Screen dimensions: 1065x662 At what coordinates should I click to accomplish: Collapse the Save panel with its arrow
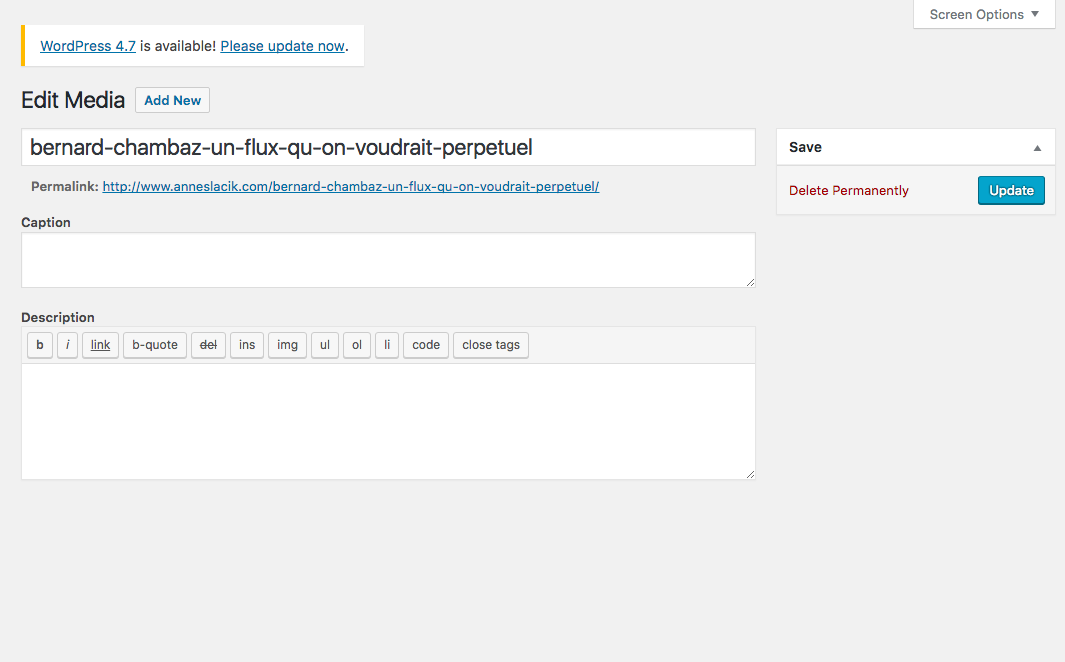coord(1037,148)
